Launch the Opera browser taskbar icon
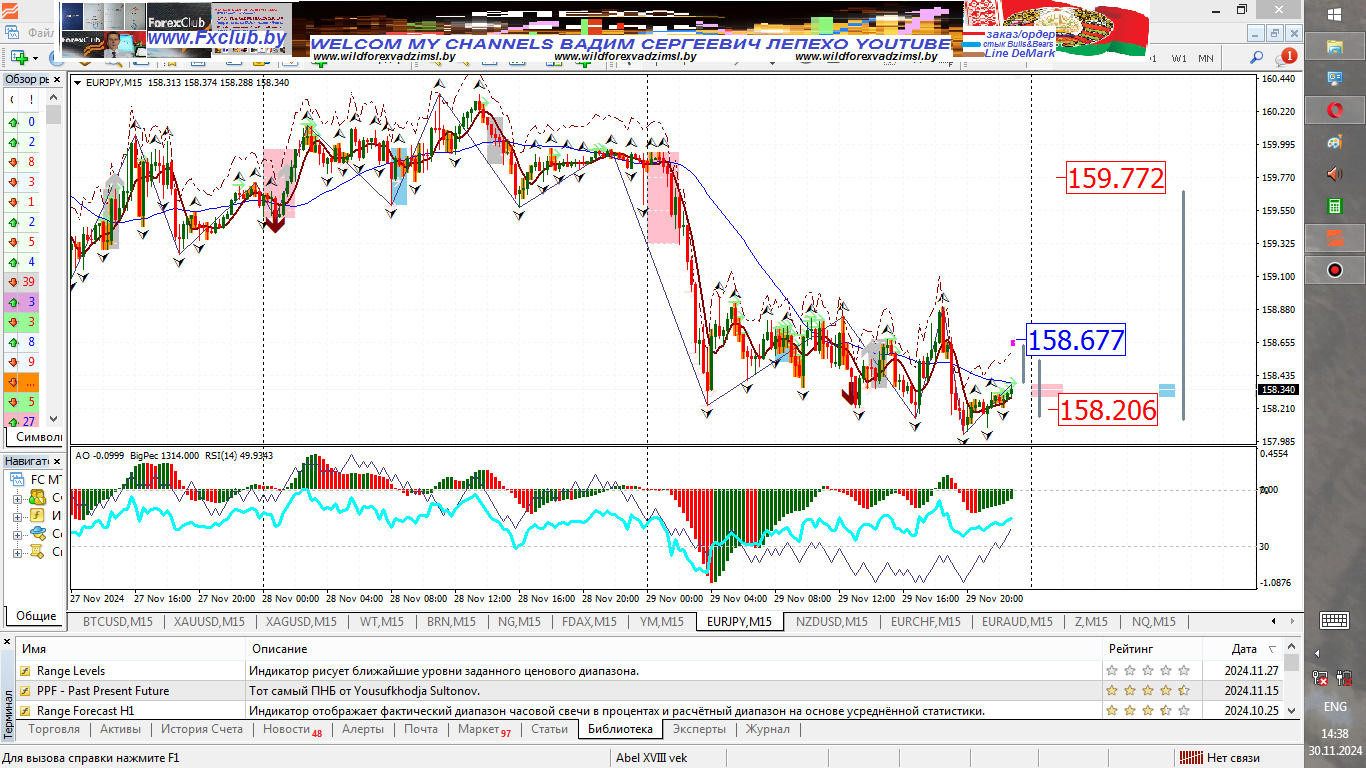This screenshot has width=1366, height=768. coord(1334,110)
